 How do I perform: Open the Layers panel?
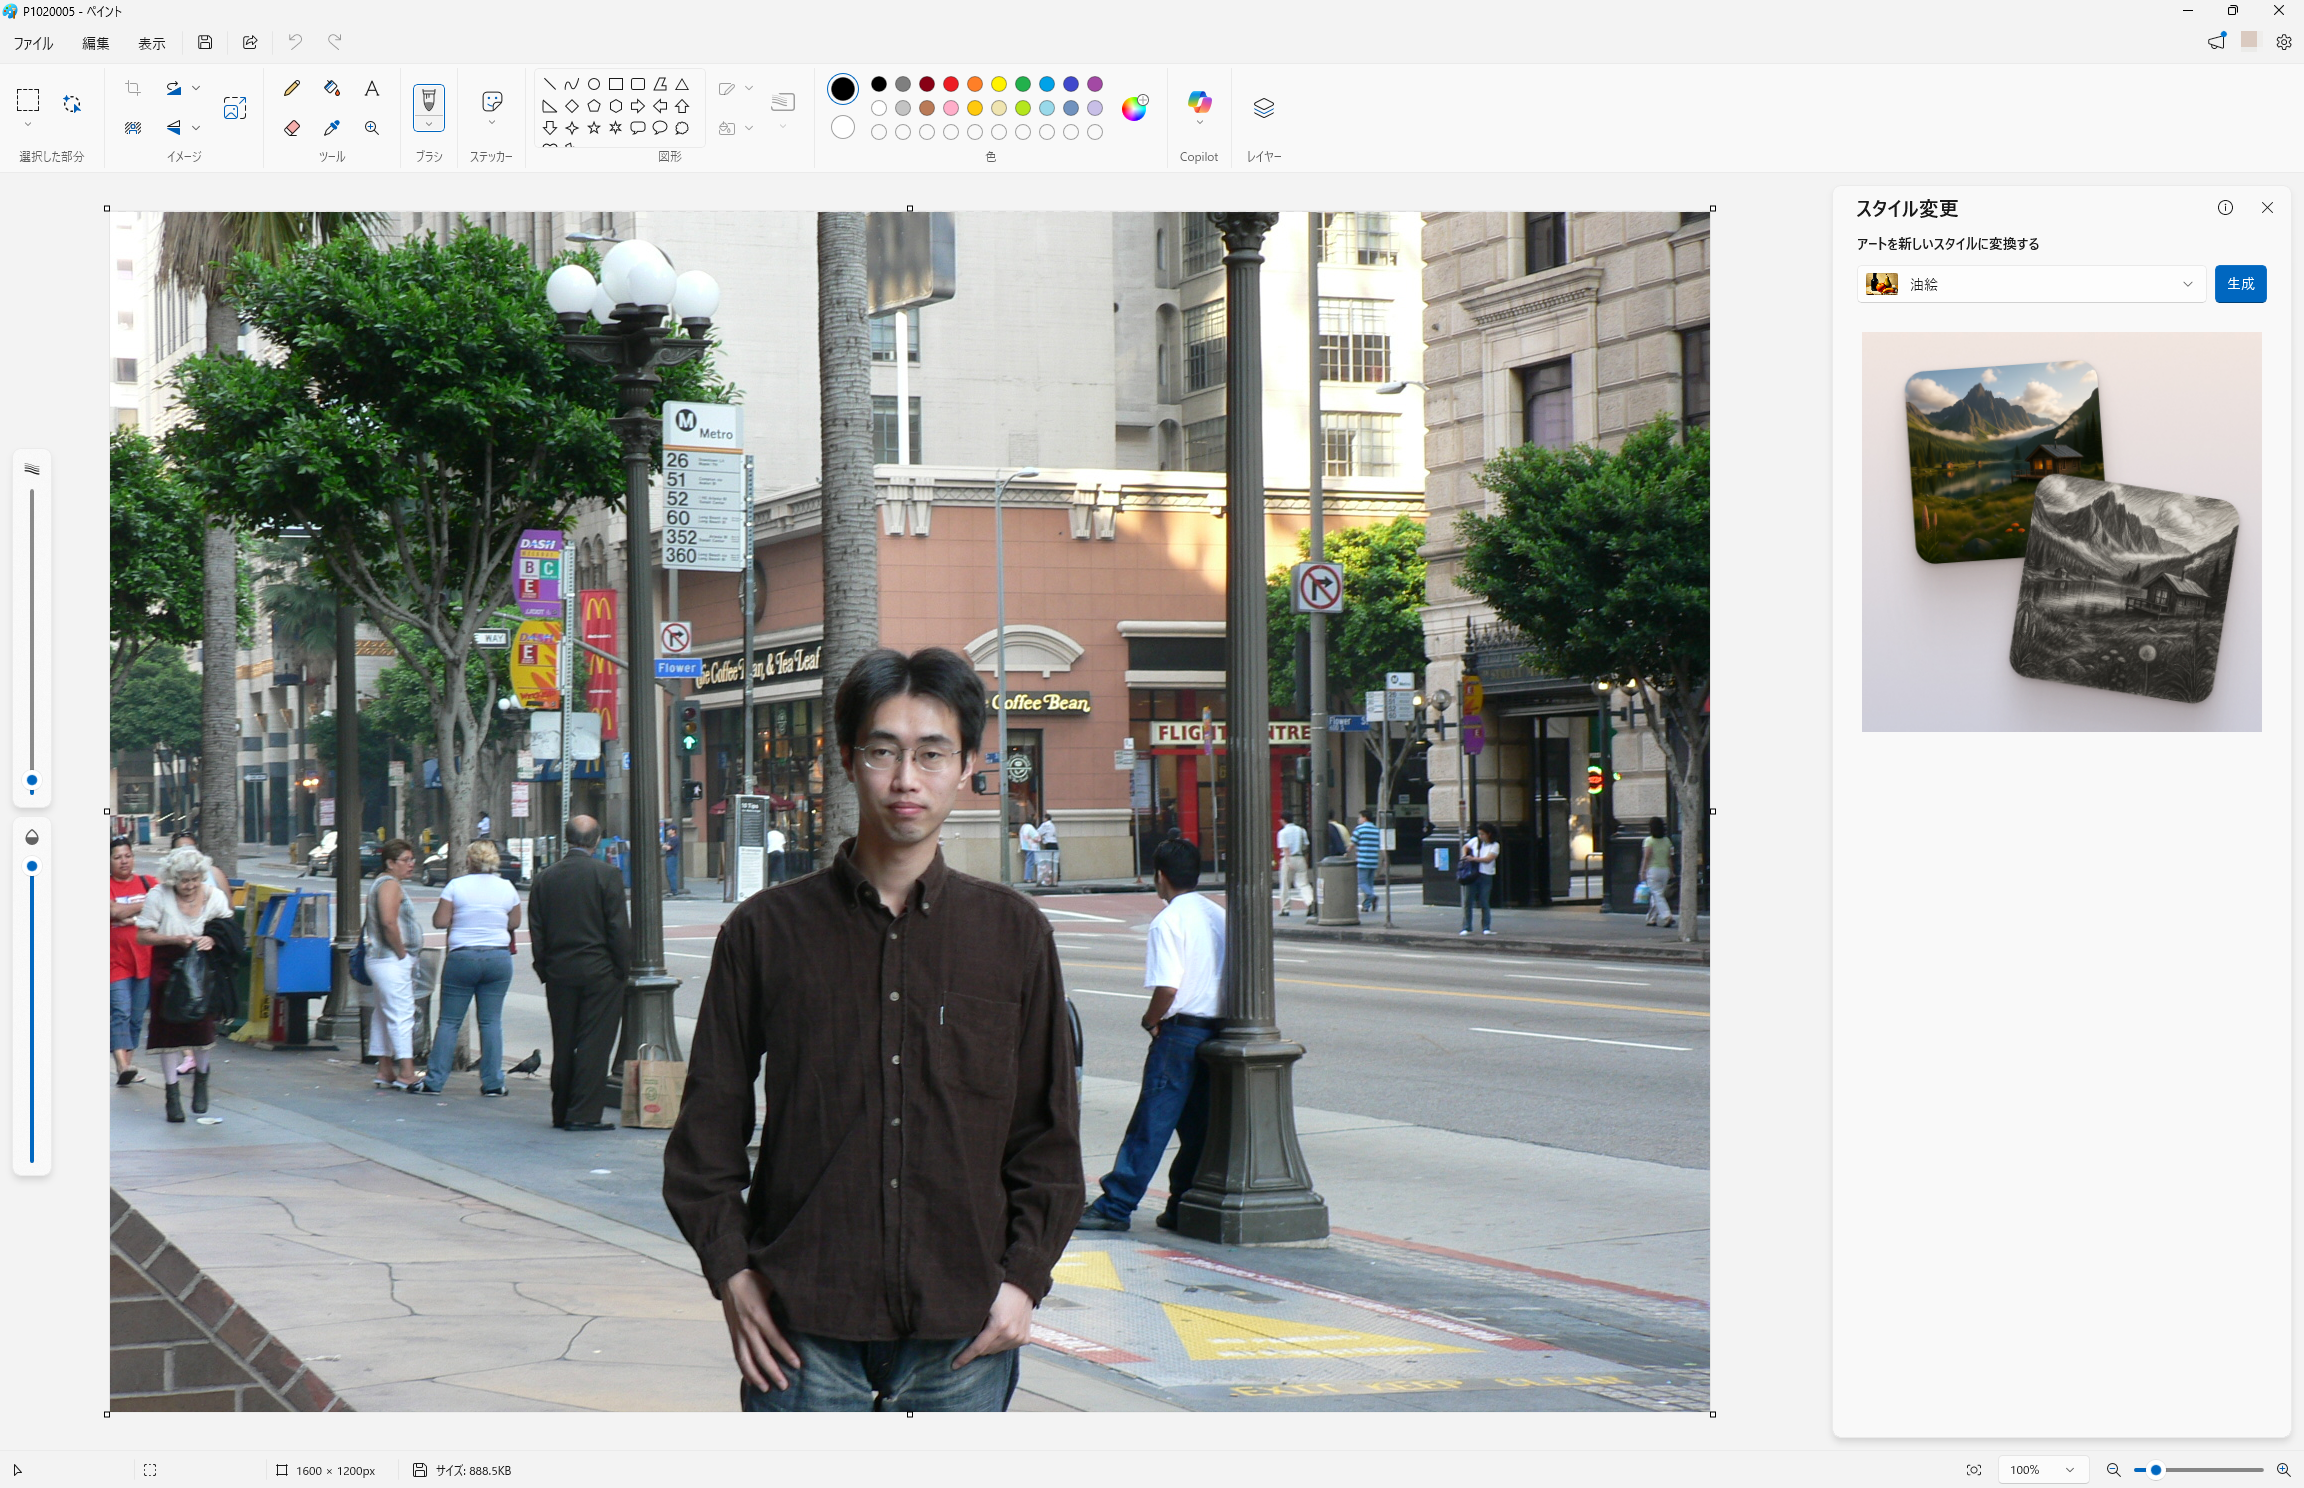click(1263, 108)
